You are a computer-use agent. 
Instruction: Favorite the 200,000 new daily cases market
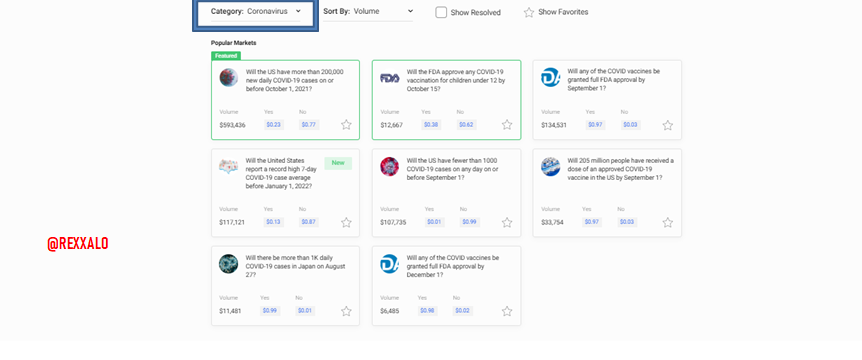point(346,125)
